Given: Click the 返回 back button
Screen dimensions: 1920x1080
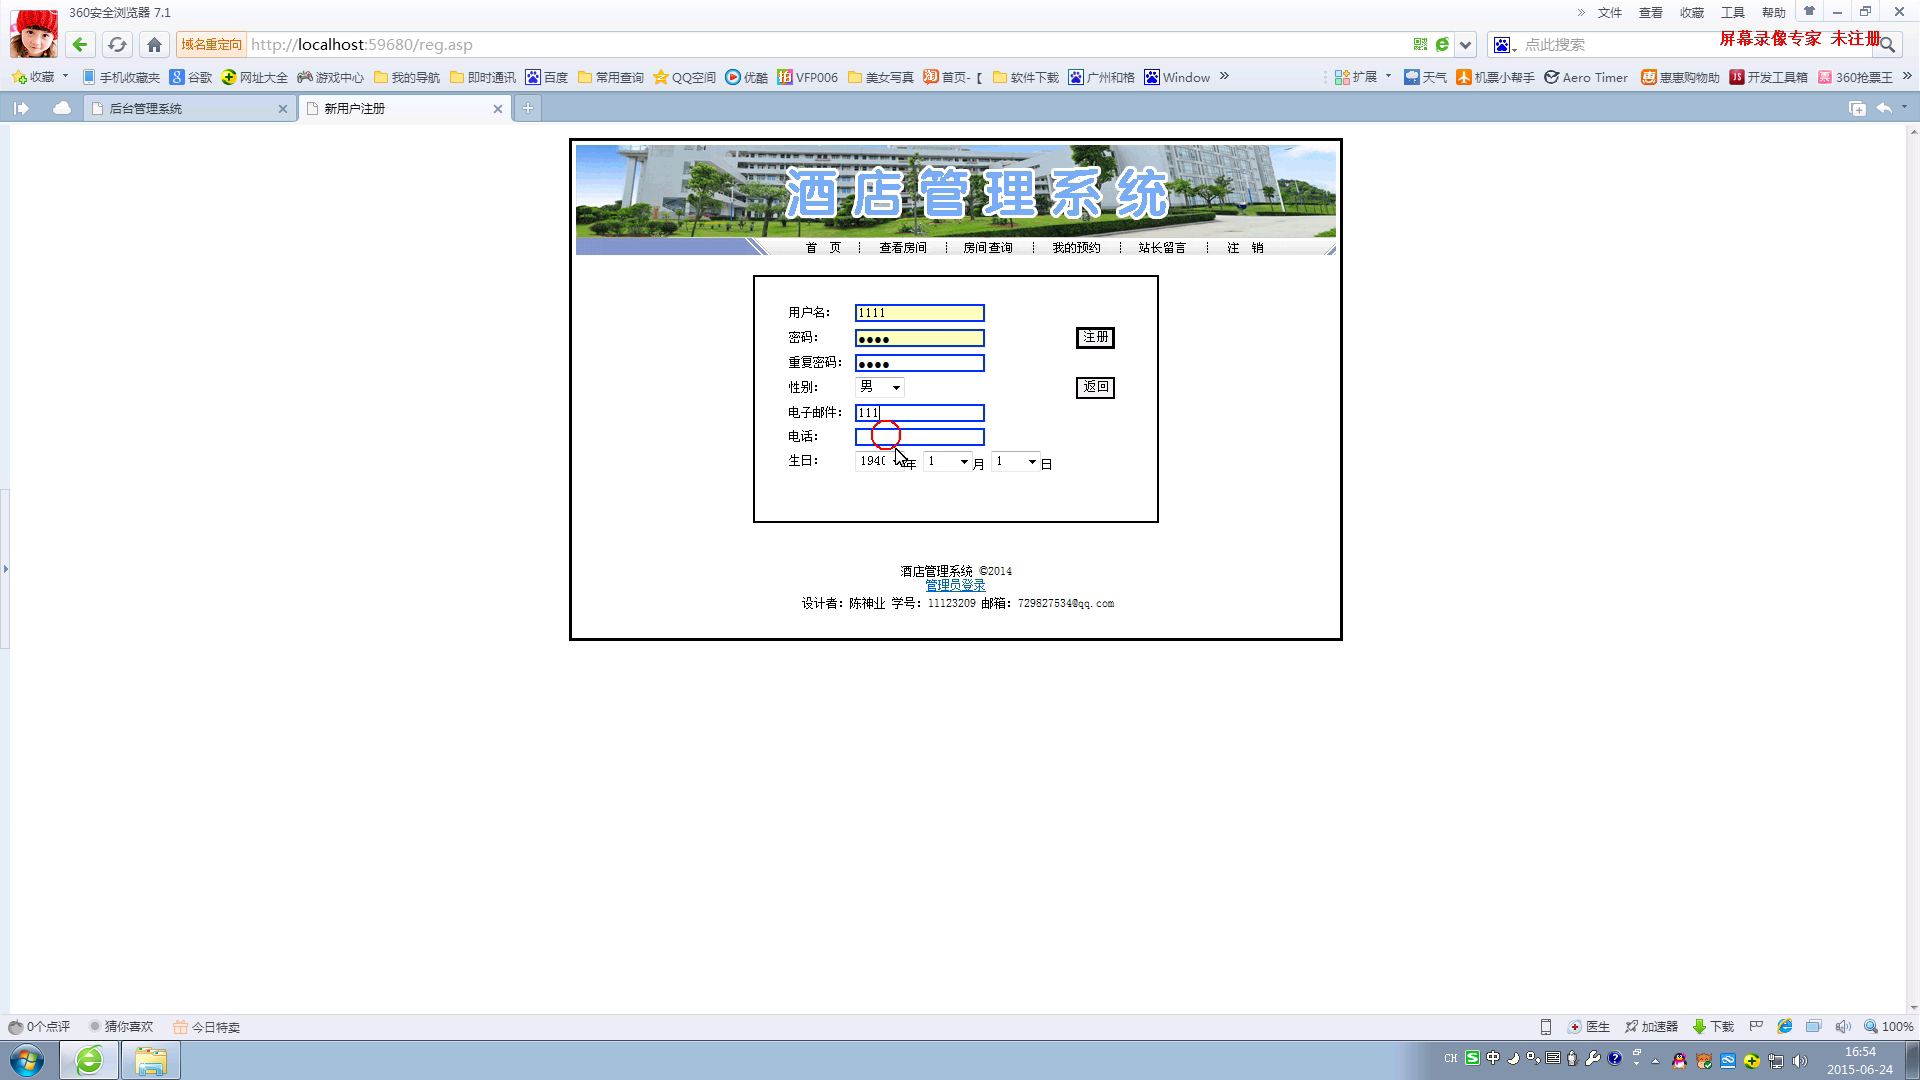Looking at the screenshot, I should pyautogui.click(x=1095, y=387).
